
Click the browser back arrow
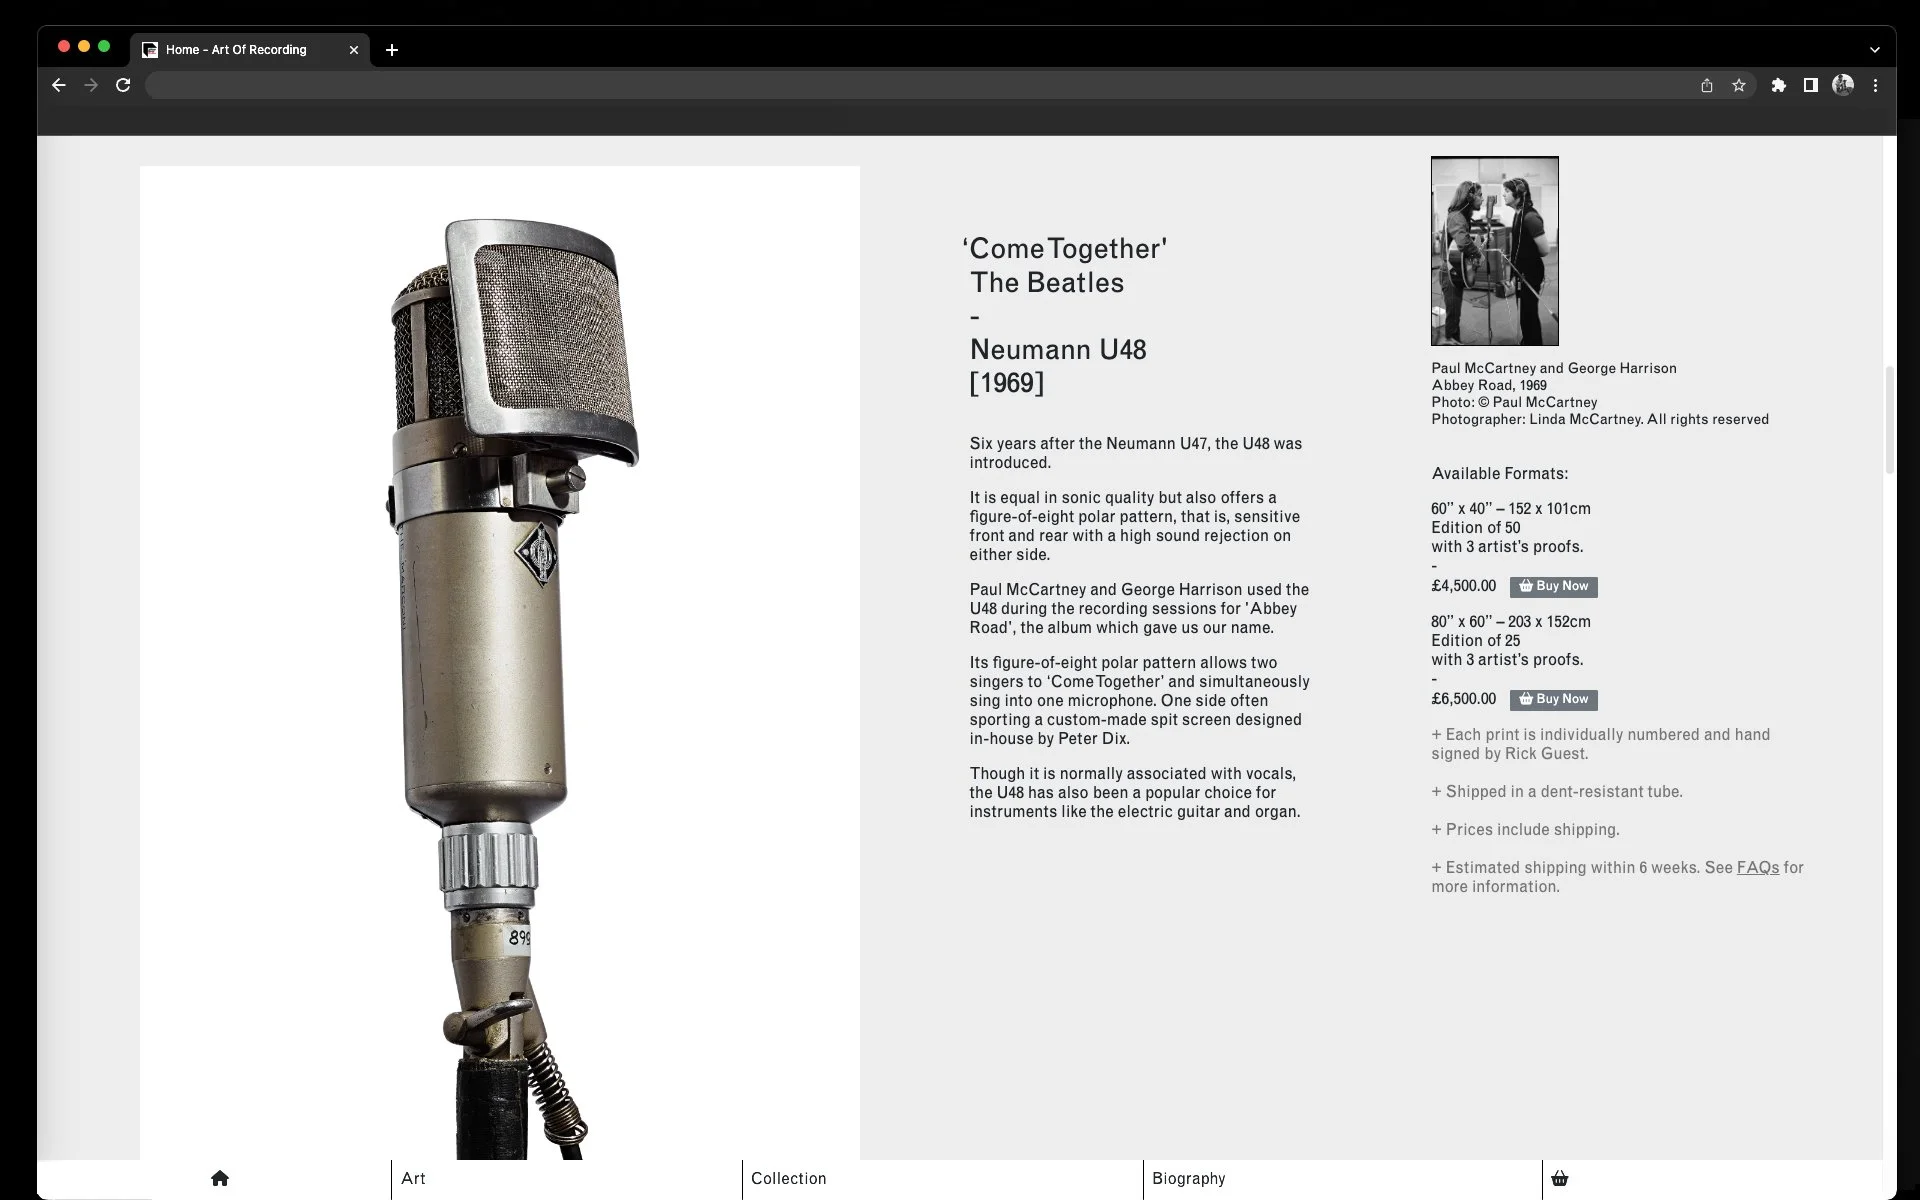click(x=59, y=85)
